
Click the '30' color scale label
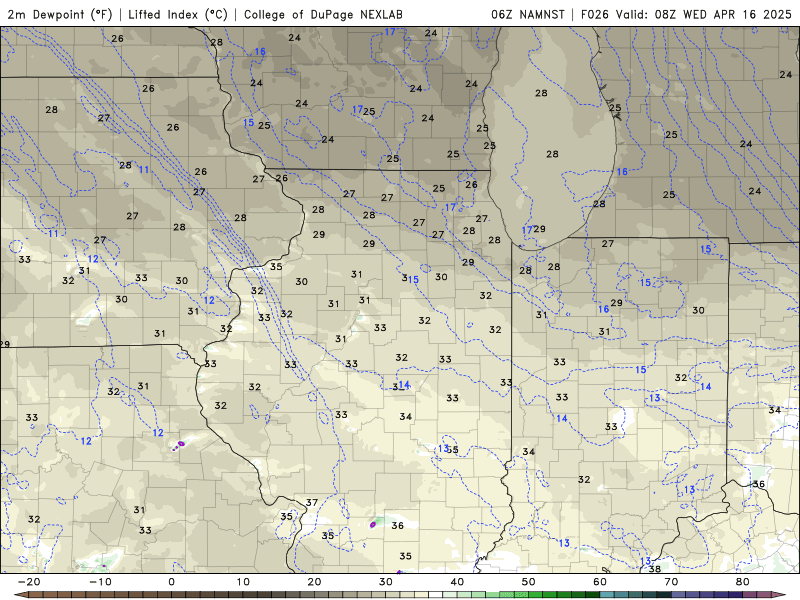pyautogui.click(x=386, y=582)
